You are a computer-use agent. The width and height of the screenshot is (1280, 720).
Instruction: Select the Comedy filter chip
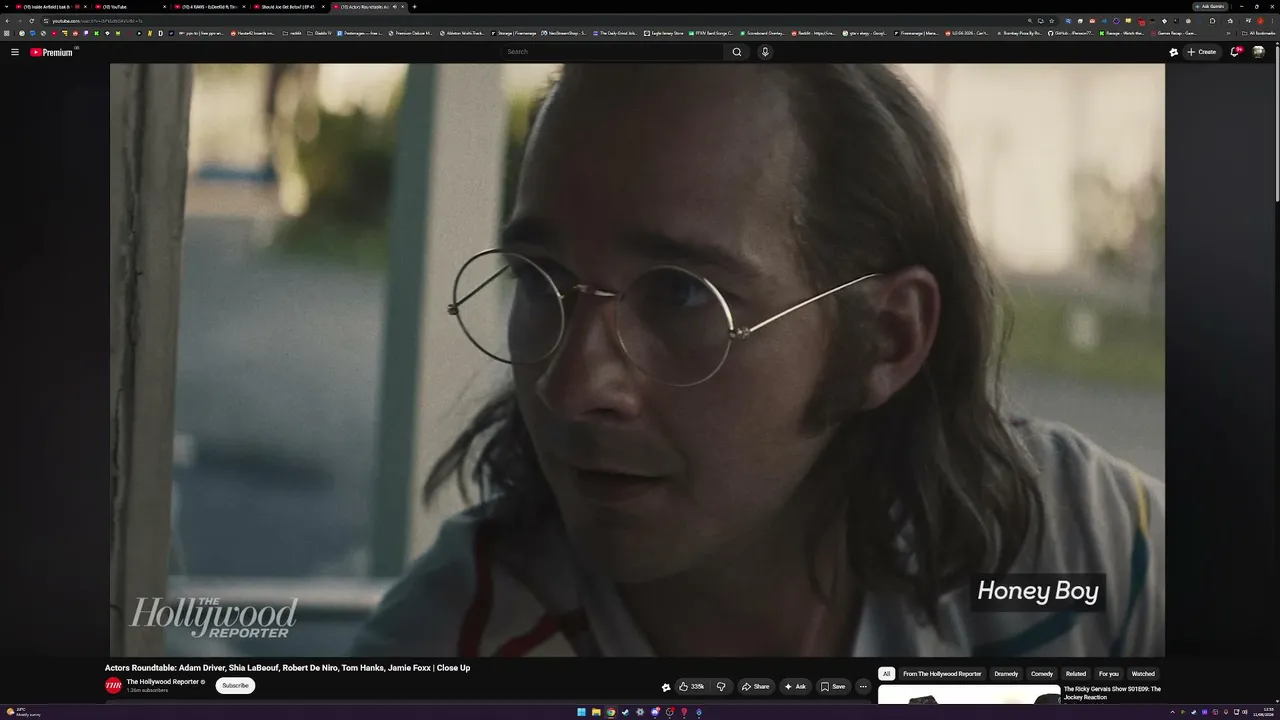click(1042, 674)
